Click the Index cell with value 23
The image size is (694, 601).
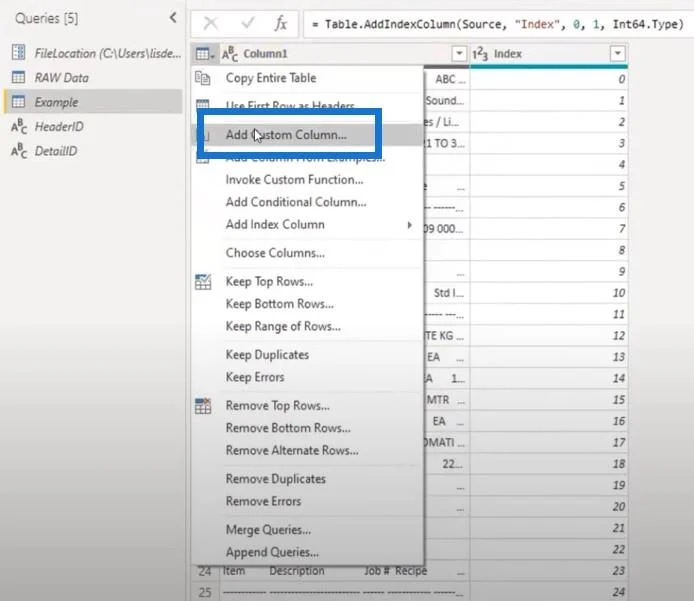549,571
